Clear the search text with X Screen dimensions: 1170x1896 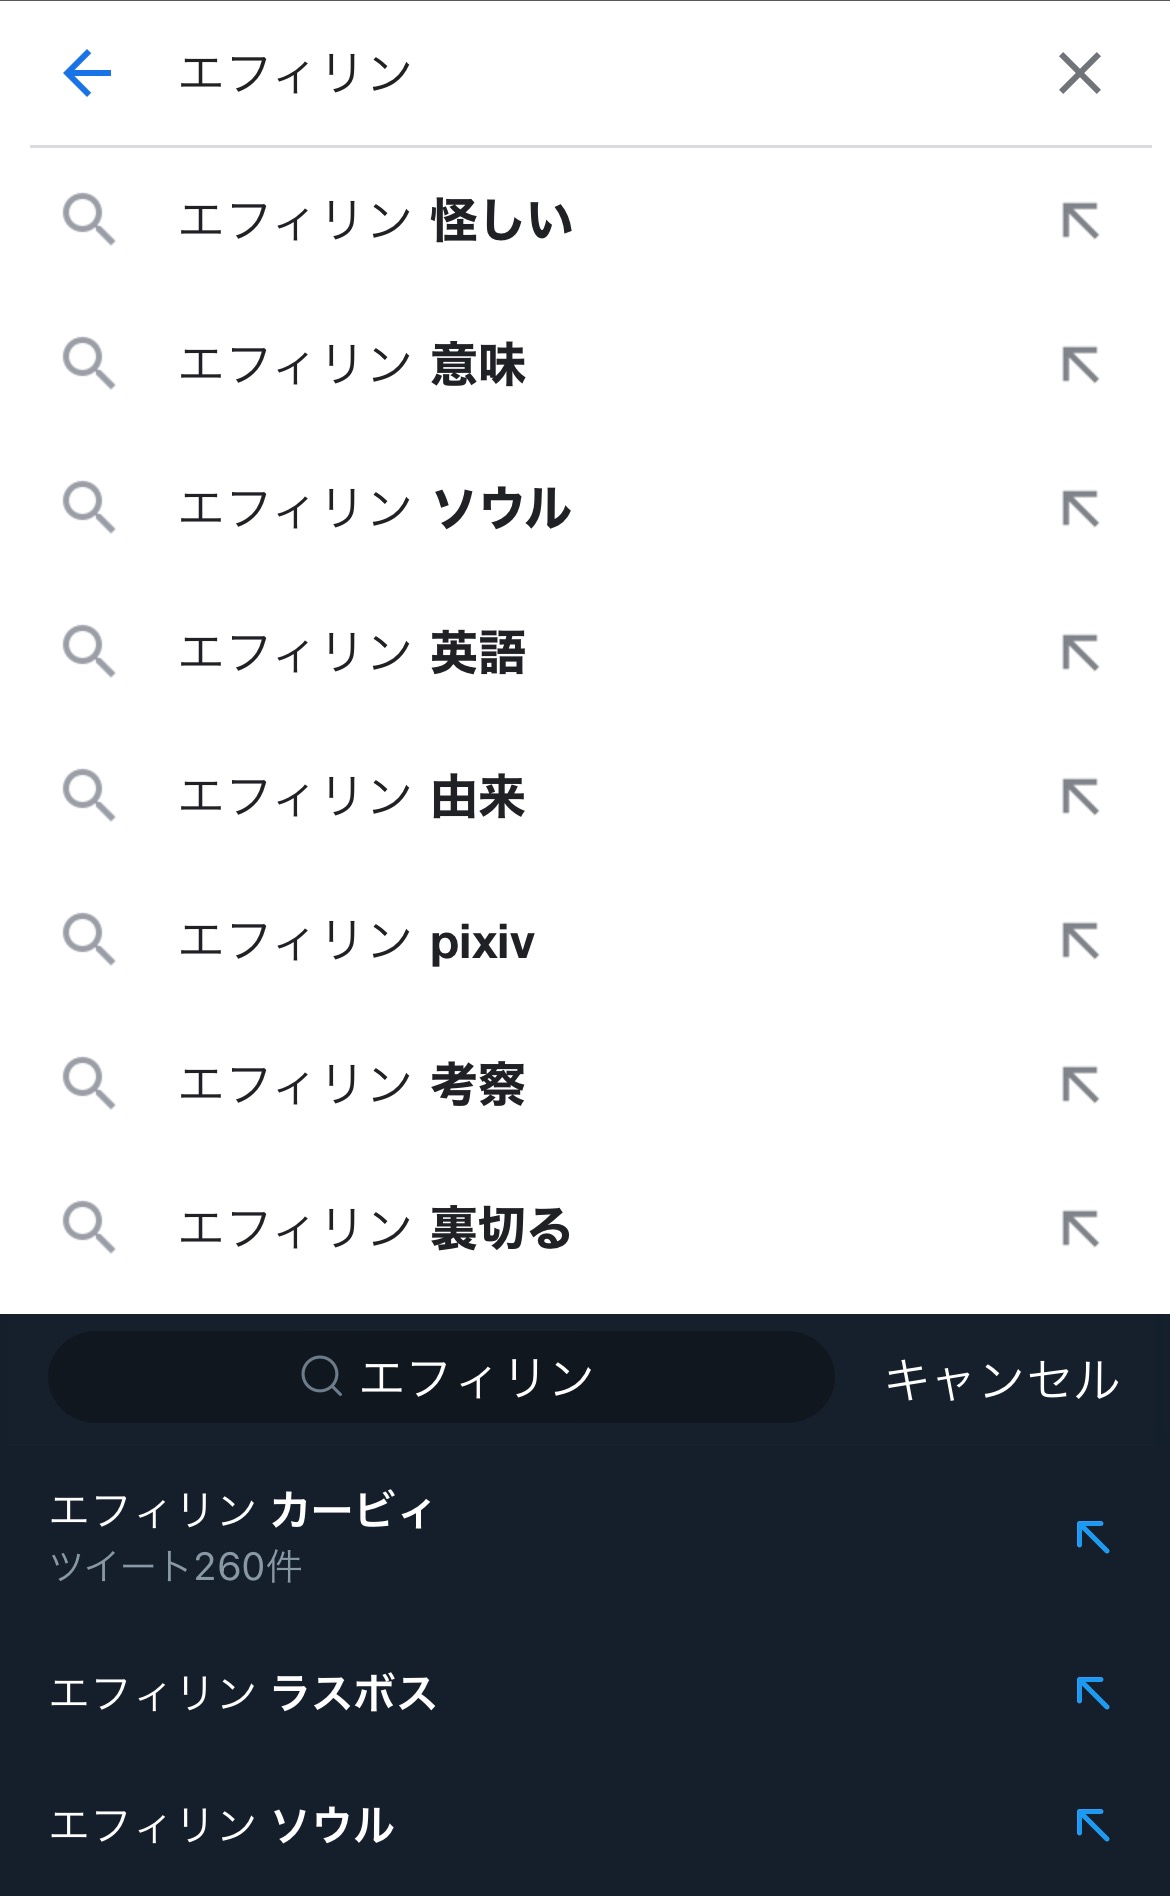tap(1079, 73)
